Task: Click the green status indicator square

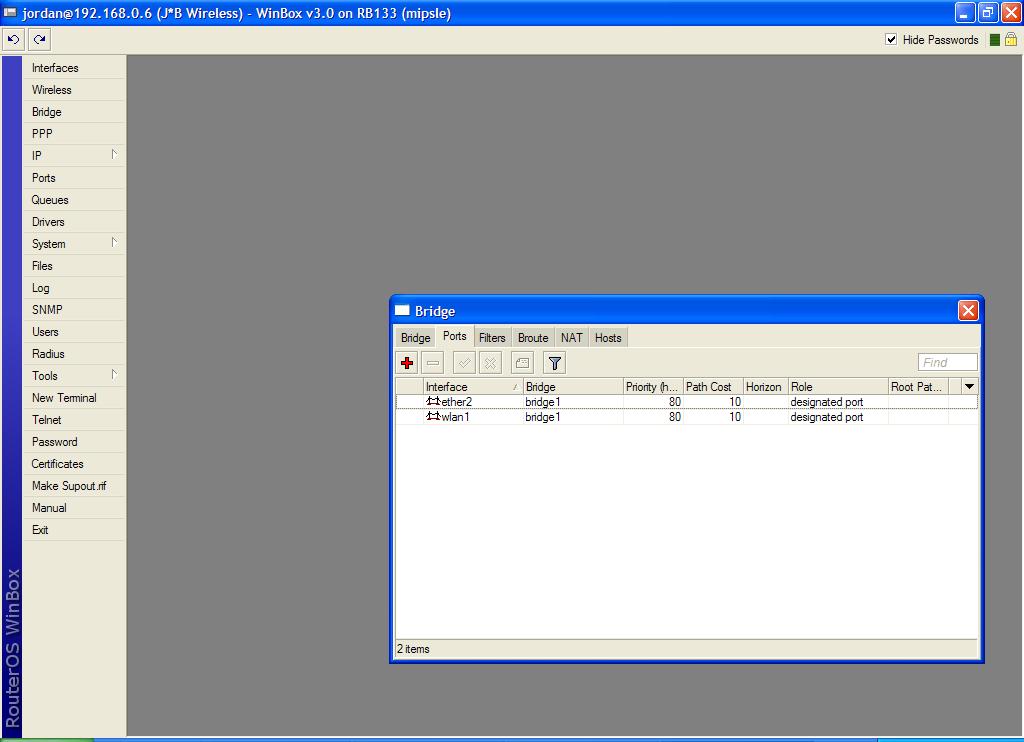Action: pyautogui.click(x=995, y=40)
